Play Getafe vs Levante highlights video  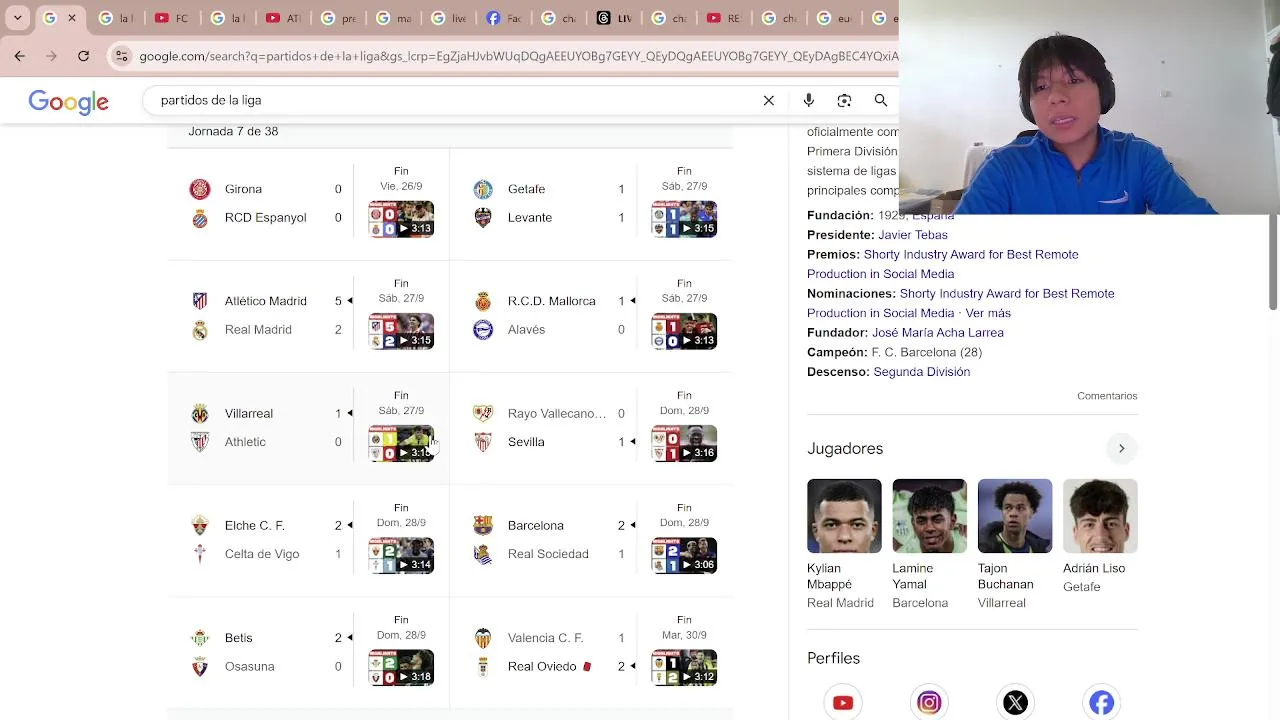(x=684, y=219)
